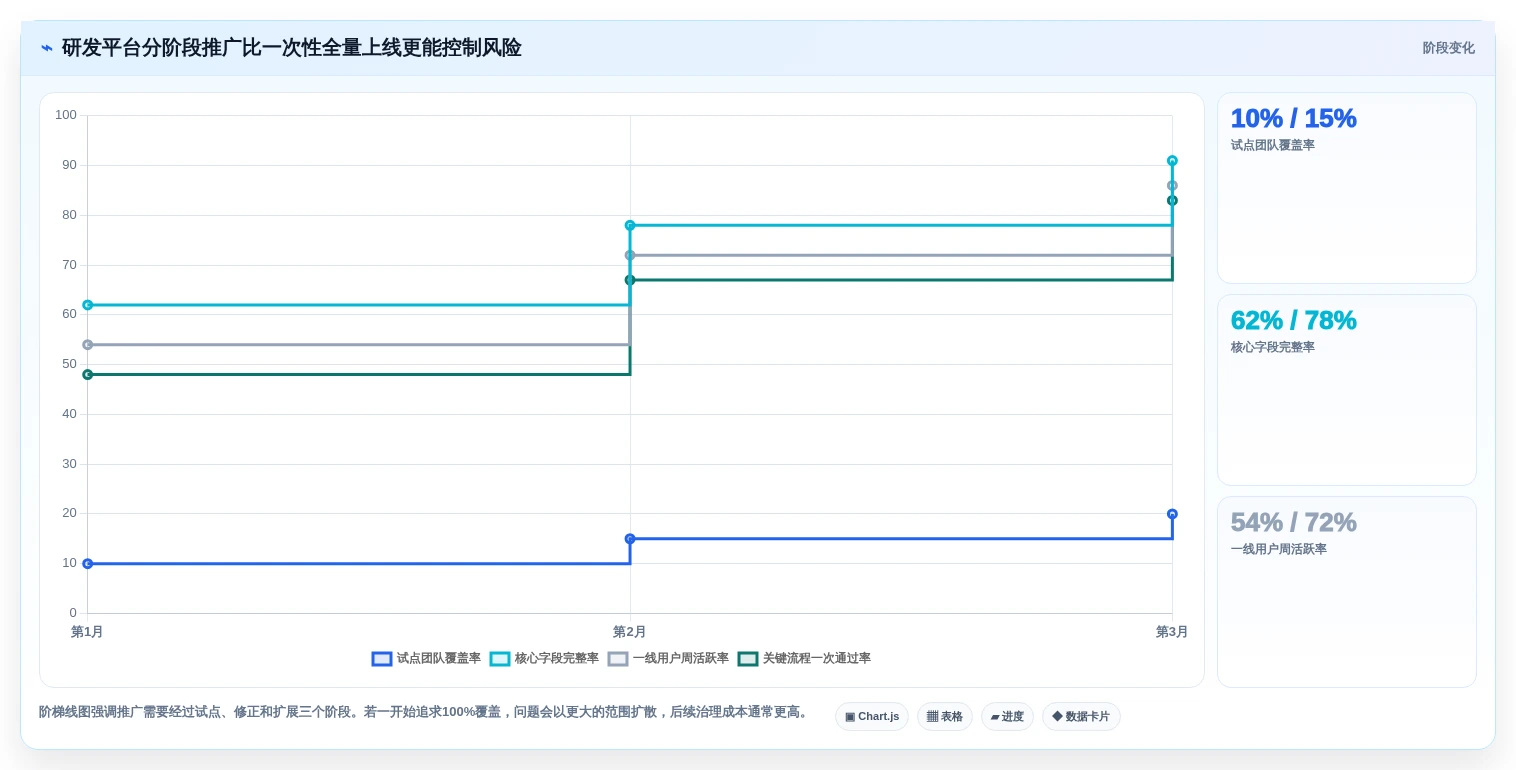Screen dimensions: 1516x770
Task: Click the y-axis label 100
Action: point(66,115)
